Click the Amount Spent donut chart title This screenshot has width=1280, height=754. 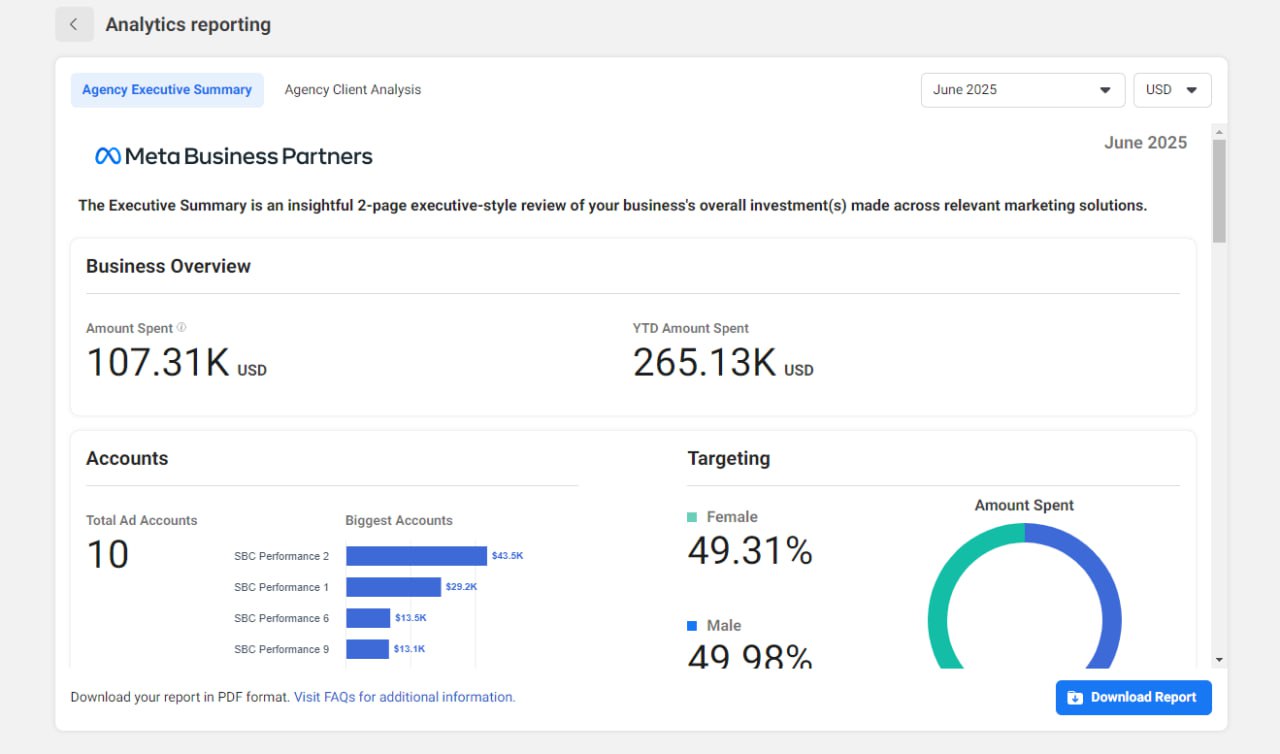click(x=1024, y=505)
